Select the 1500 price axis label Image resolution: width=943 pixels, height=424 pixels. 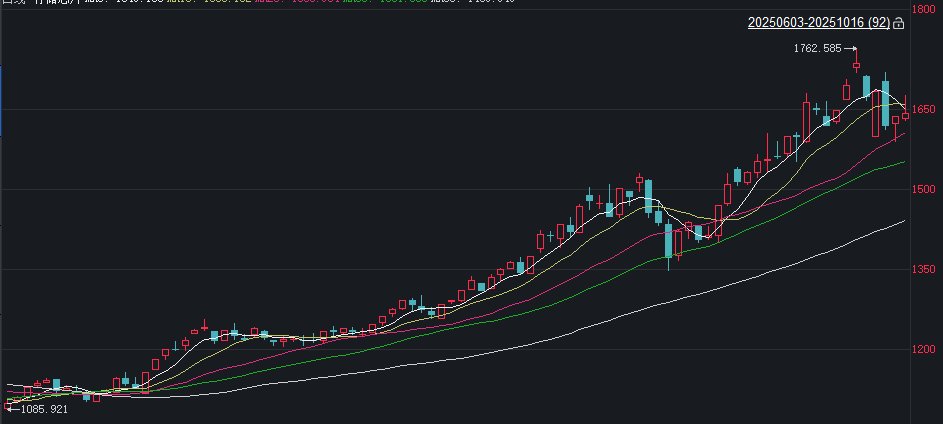click(x=925, y=189)
